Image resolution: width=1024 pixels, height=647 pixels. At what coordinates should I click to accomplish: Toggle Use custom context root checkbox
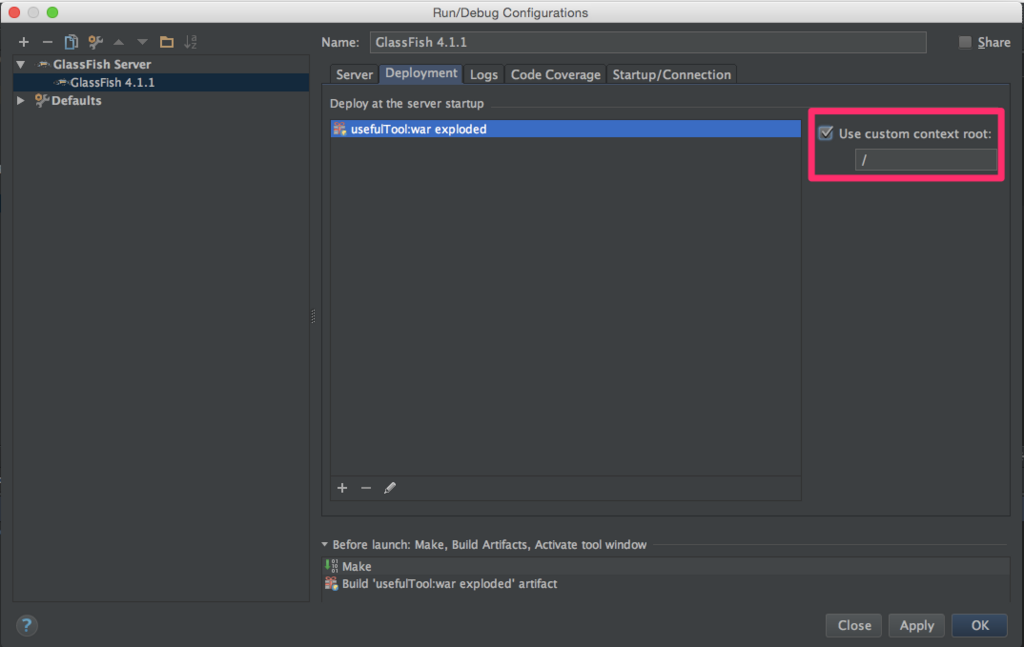825,133
